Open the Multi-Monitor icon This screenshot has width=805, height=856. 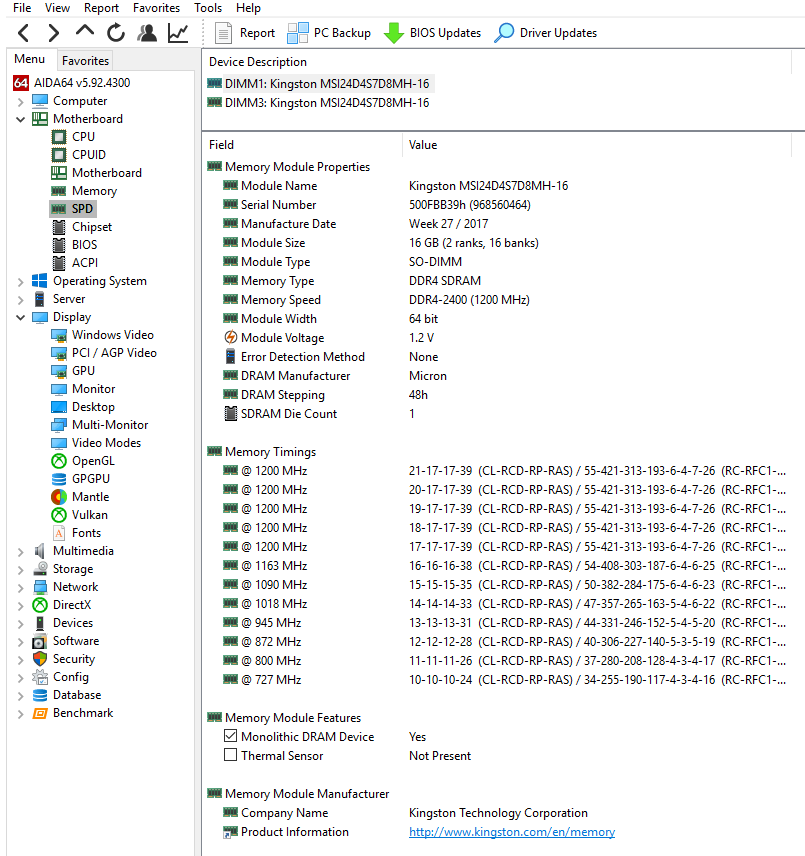pyautogui.click(x=59, y=425)
